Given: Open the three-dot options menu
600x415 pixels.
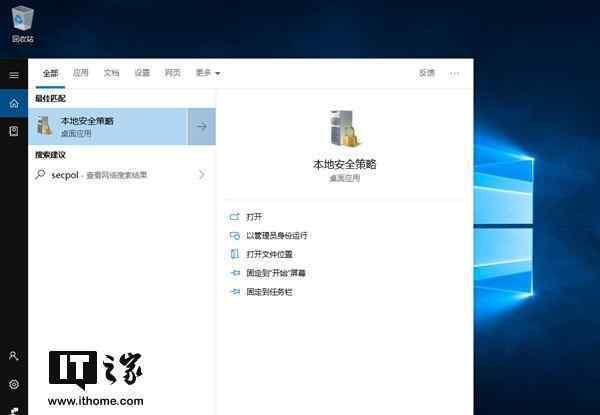Looking at the screenshot, I should [x=454, y=73].
